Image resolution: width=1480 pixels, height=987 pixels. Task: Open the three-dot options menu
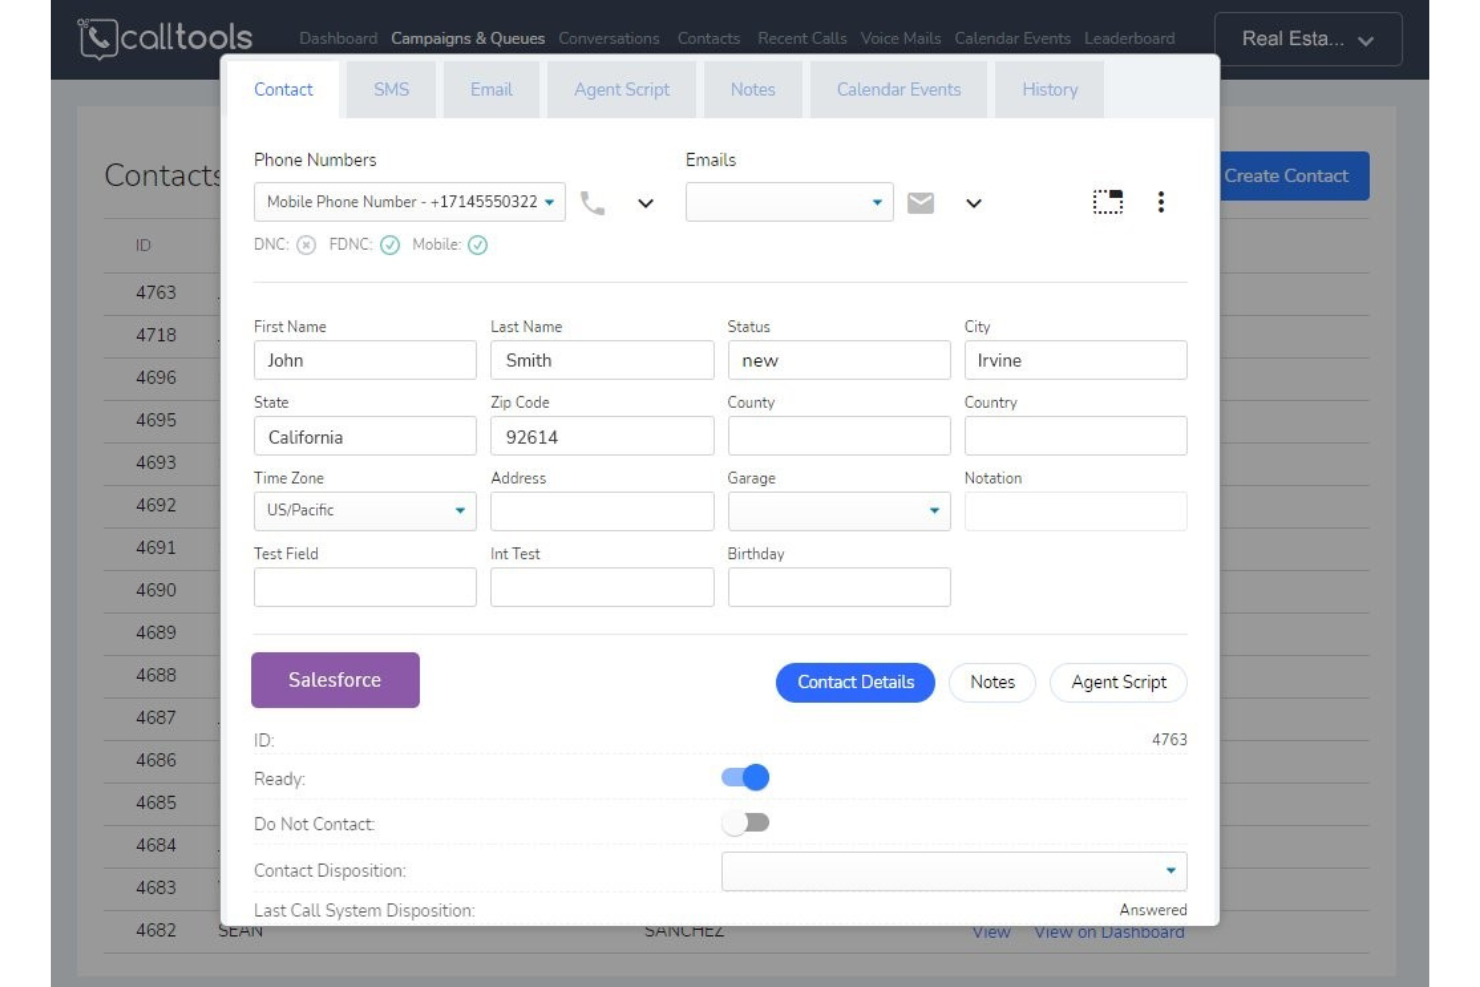(x=1161, y=202)
